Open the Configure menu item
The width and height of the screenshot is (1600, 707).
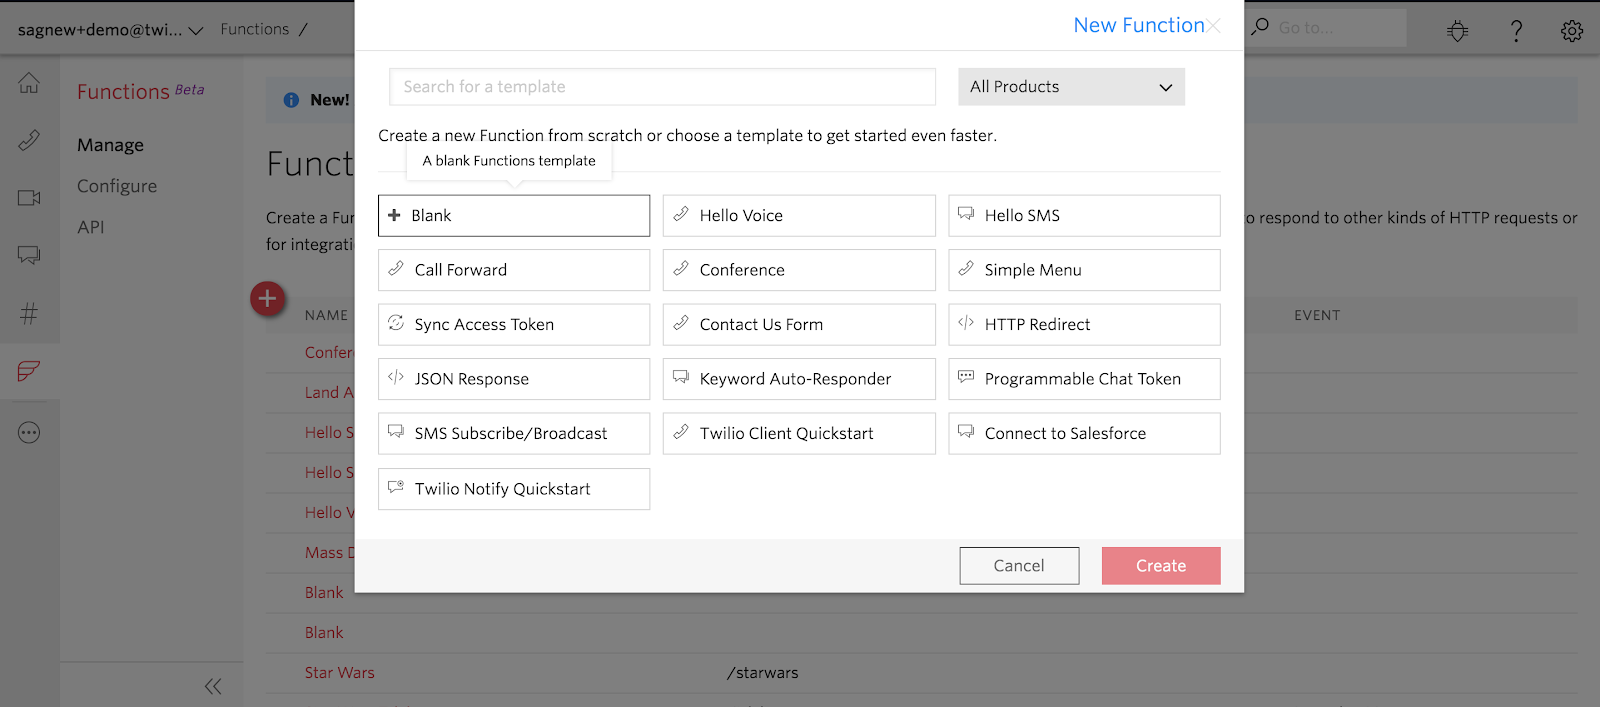click(117, 186)
